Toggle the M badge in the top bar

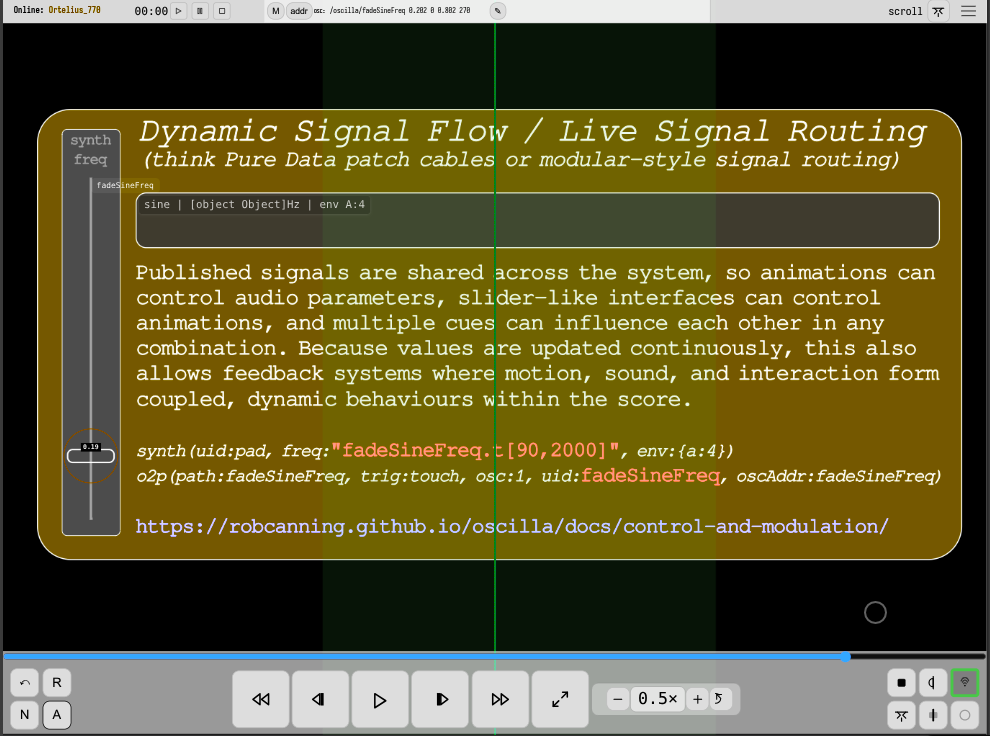pyautogui.click(x=273, y=11)
